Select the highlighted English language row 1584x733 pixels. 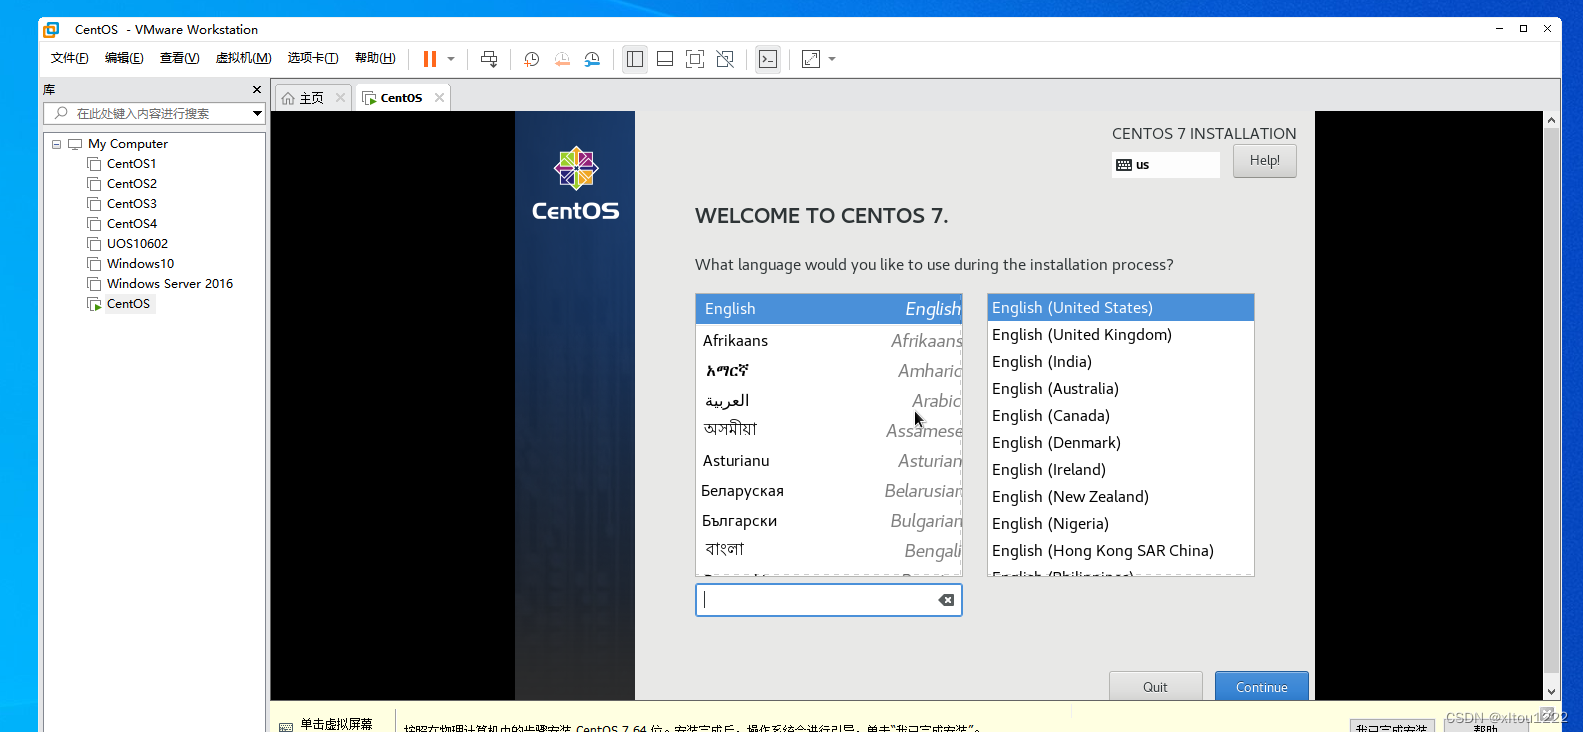click(829, 309)
